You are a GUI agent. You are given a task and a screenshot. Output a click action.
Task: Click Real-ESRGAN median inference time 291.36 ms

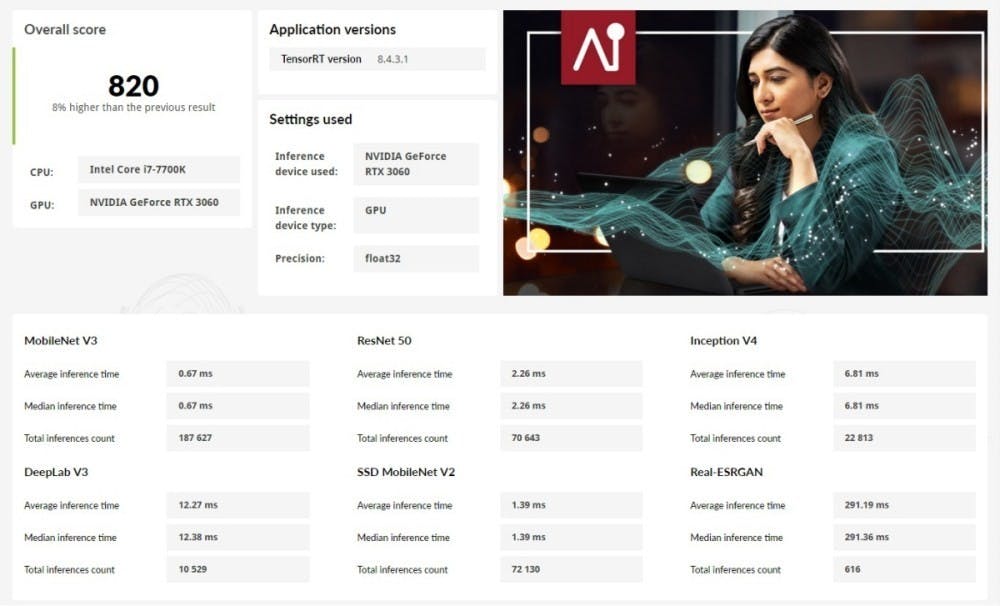tap(904, 537)
